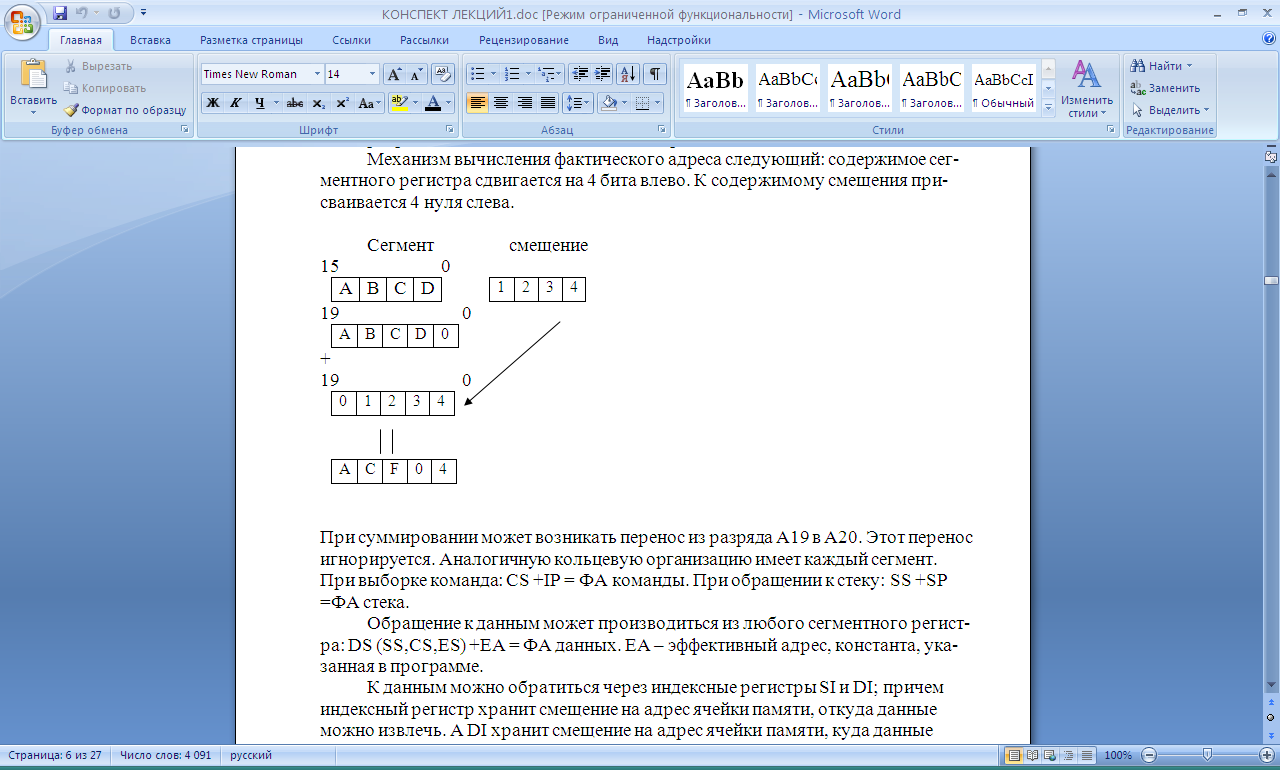Screen dimensions: 1280x770
Task: Open the font name Times New Roman dropdown
Action: pyautogui.click(x=318, y=74)
